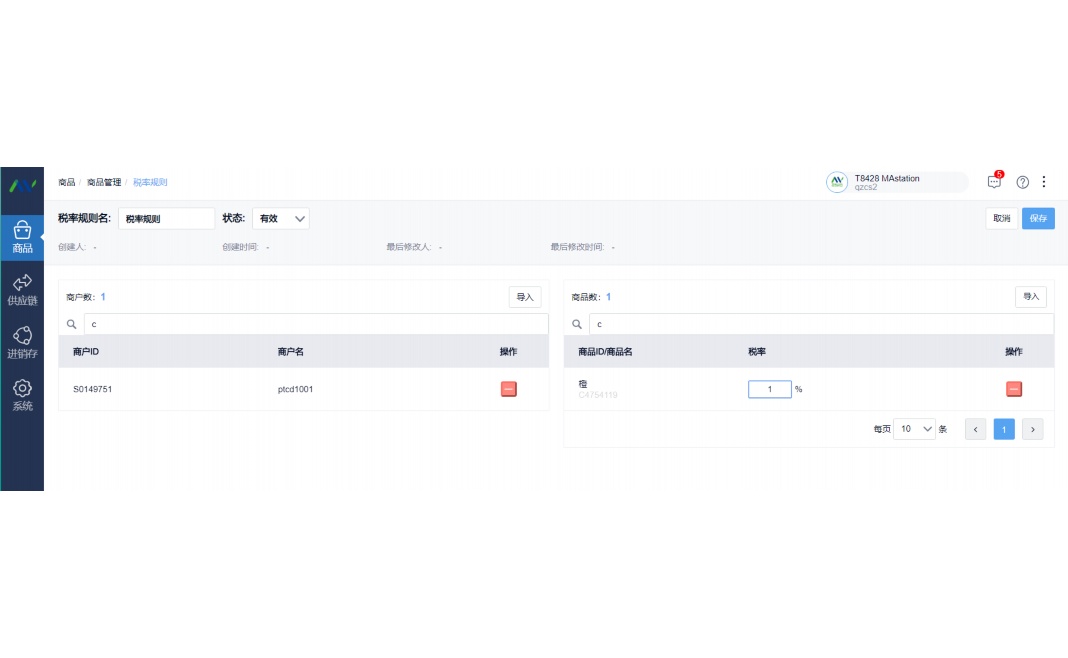Open the 系统 settings section
Image resolution: width=1068 pixels, height=658 pixels.
[22, 395]
